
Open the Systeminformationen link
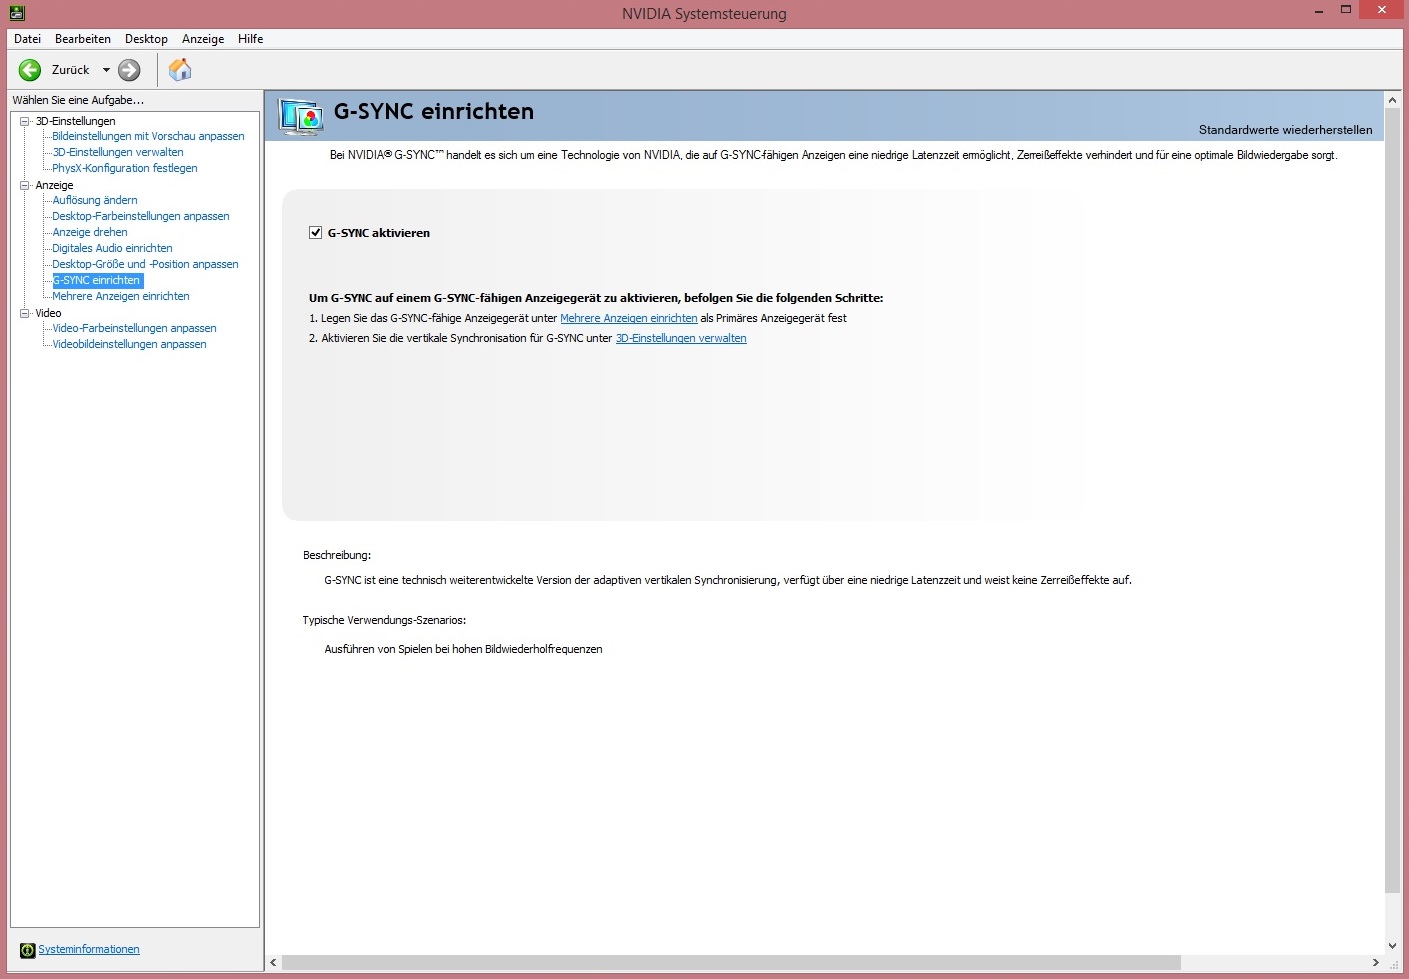(x=89, y=950)
